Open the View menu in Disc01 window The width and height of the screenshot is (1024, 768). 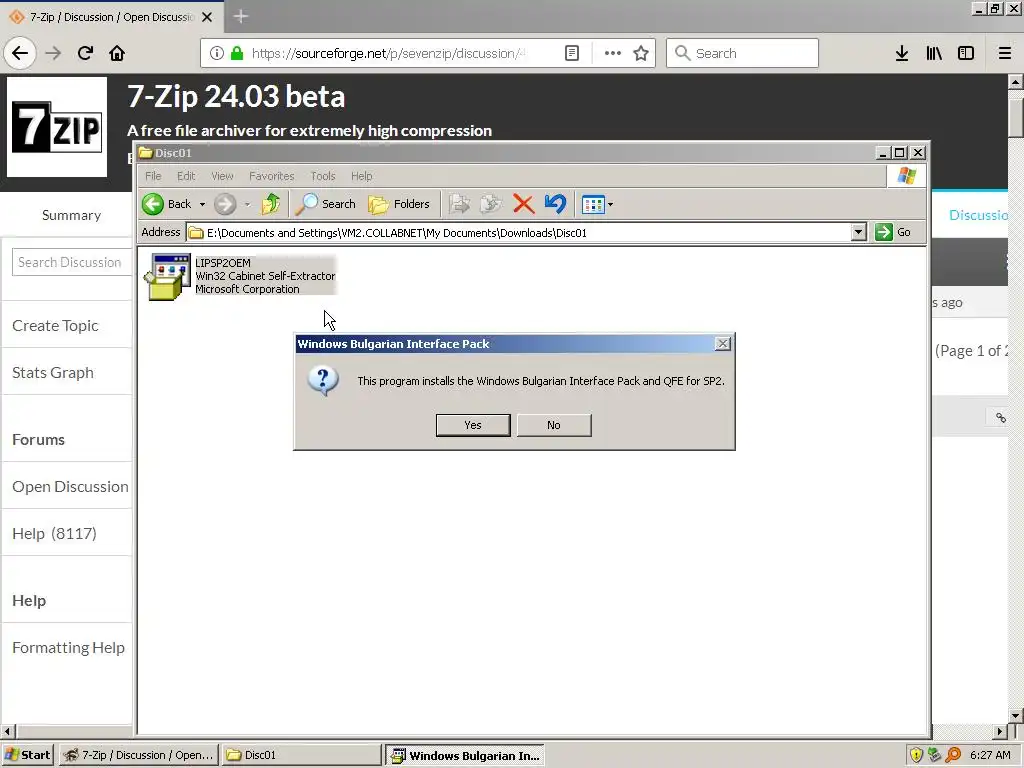click(222, 176)
